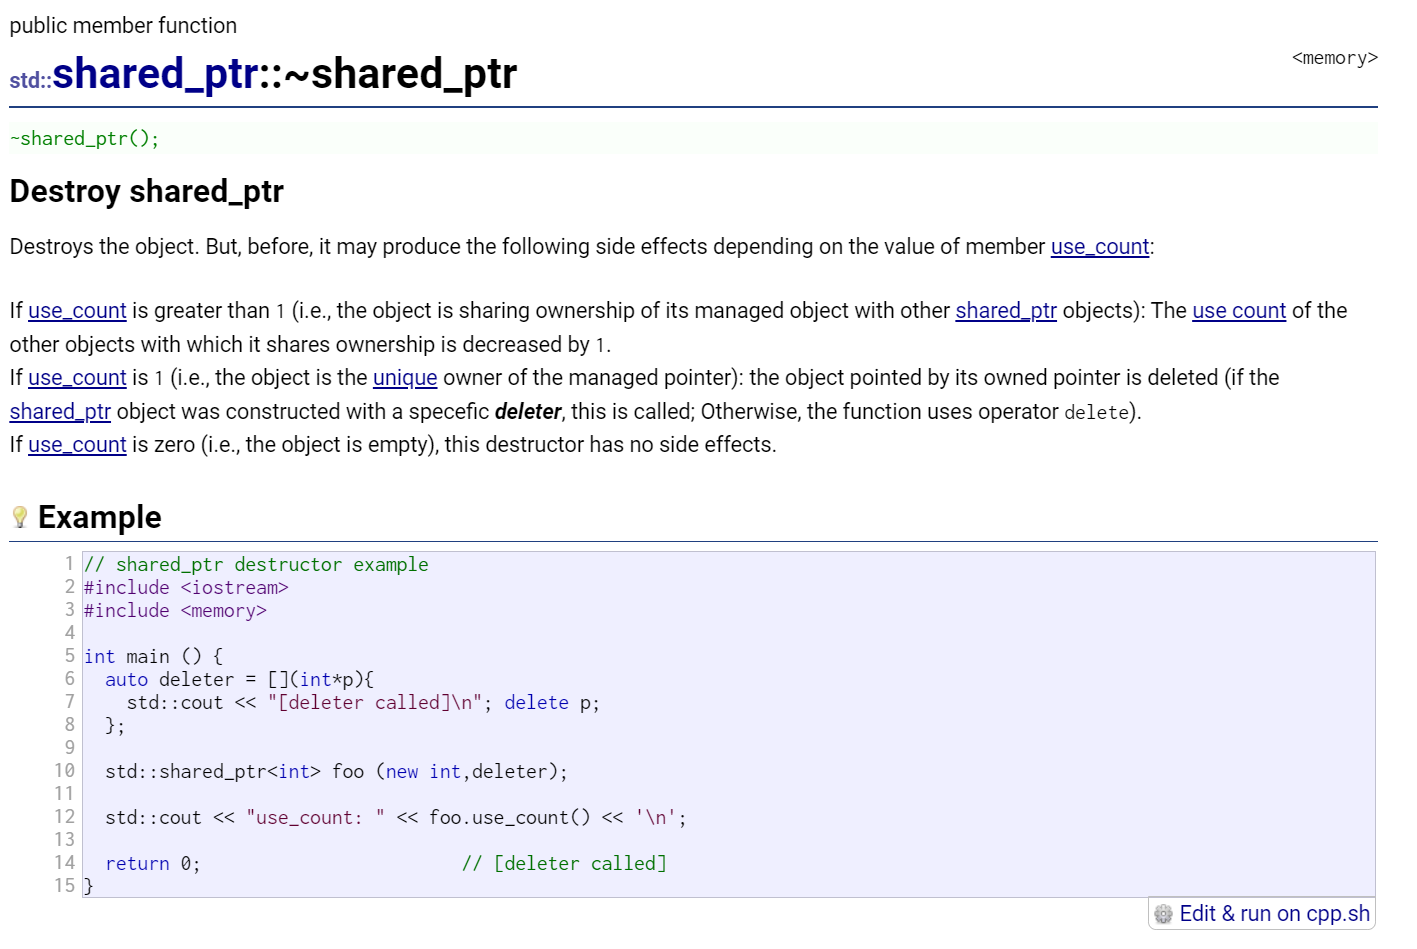This screenshot has width=1417, height=949.
Task: Click 'auto deleter = [](int*p){' line
Action: click(239, 680)
